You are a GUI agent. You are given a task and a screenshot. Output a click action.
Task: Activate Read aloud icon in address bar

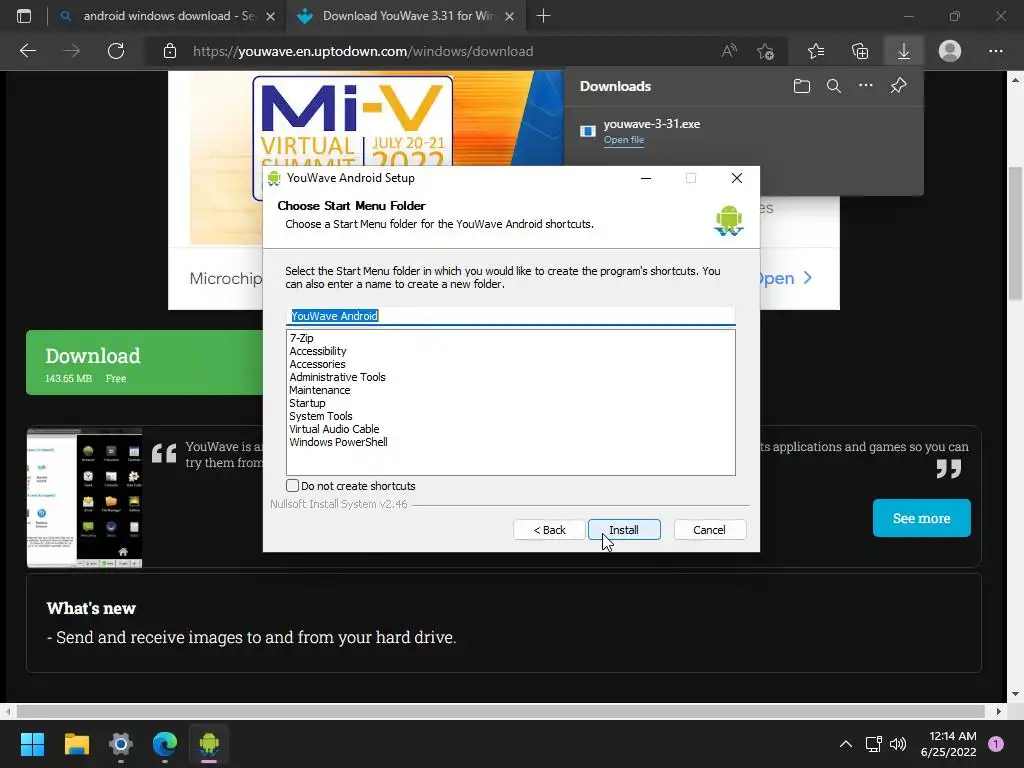[x=729, y=51]
